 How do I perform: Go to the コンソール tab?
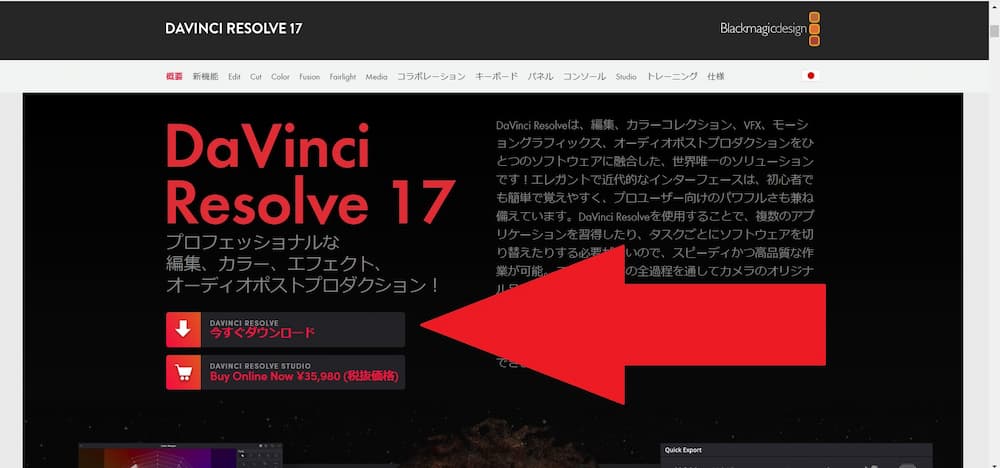click(584, 77)
